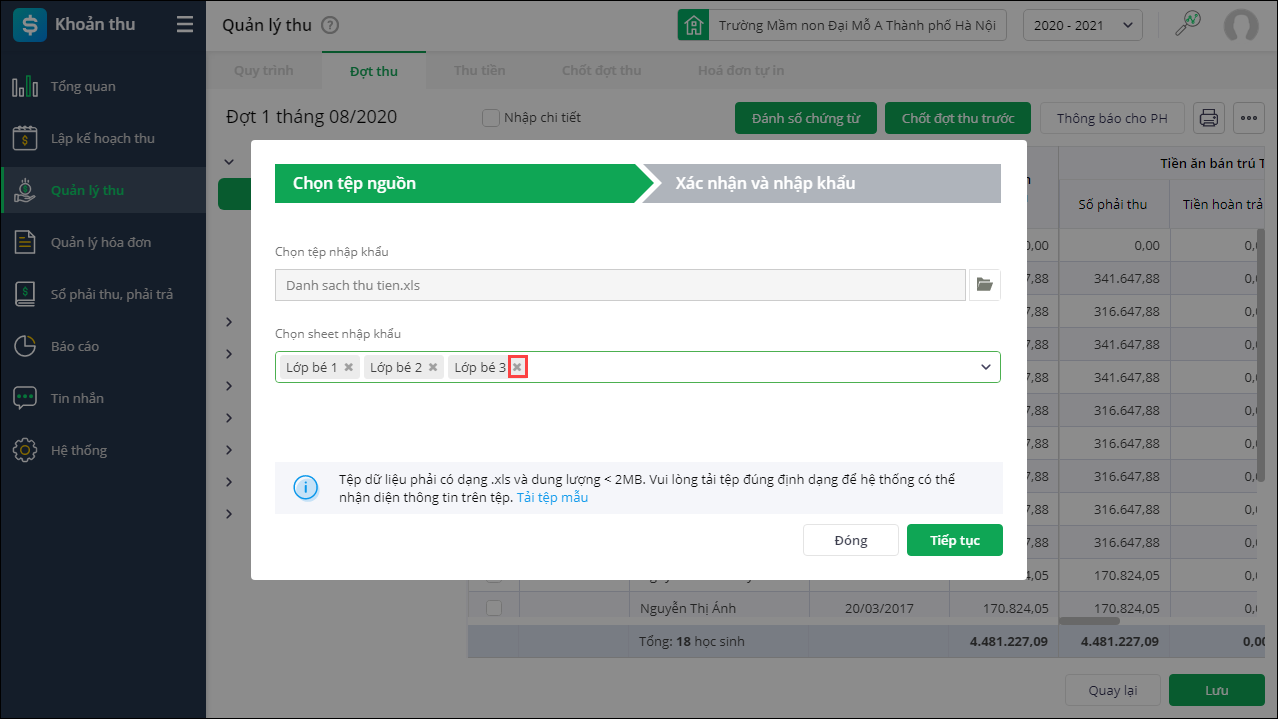Click the Nguyễn Thị Ánh name cell
1278x719 pixels.
tap(719, 607)
